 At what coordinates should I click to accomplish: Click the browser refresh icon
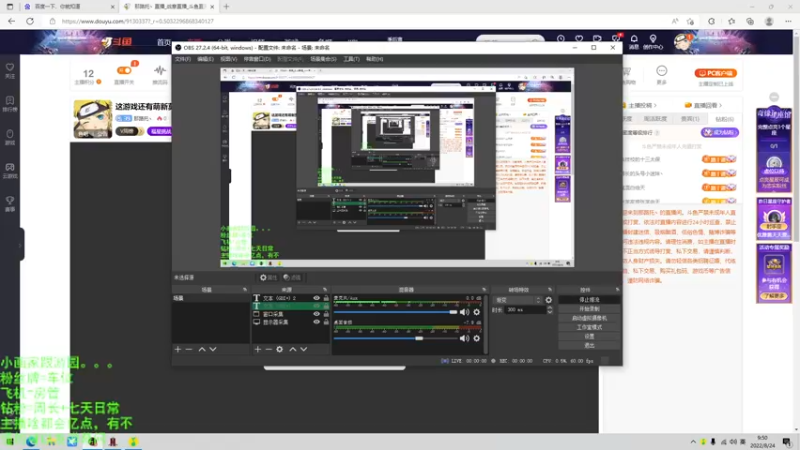pos(30,21)
